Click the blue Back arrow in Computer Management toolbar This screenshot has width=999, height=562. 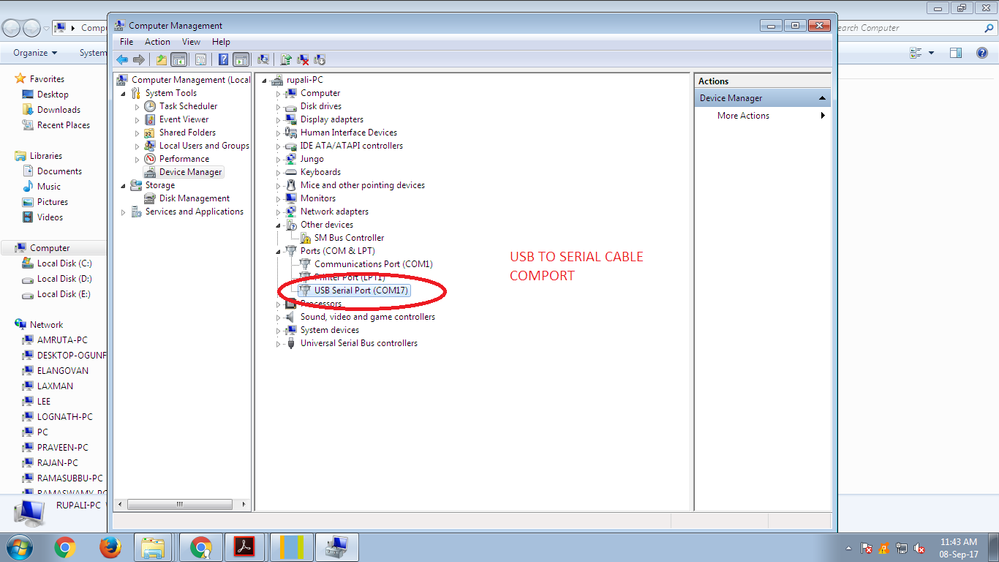(122, 60)
